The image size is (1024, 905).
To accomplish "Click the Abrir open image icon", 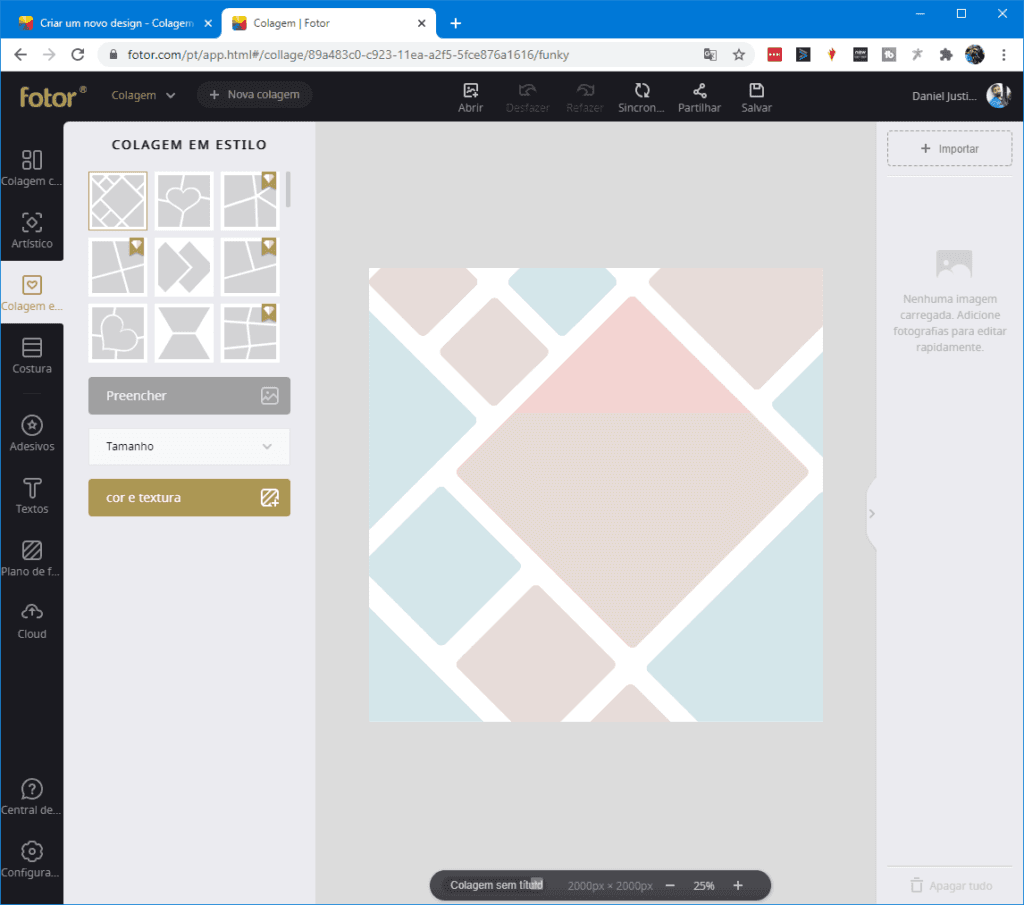I will (x=471, y=96).
